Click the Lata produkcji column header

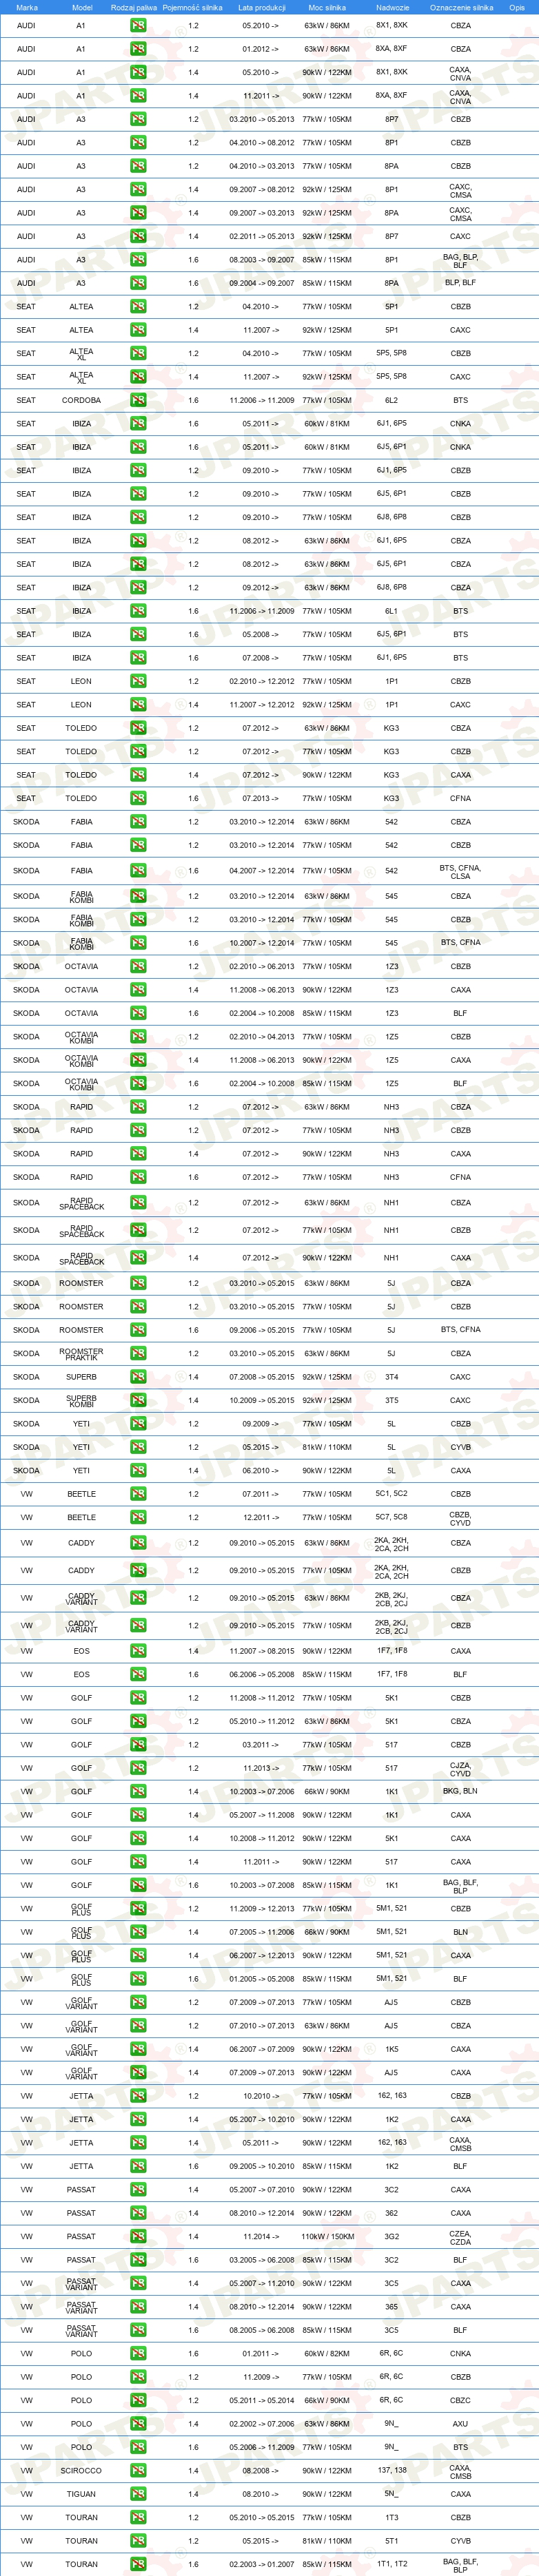coord(261,7)
